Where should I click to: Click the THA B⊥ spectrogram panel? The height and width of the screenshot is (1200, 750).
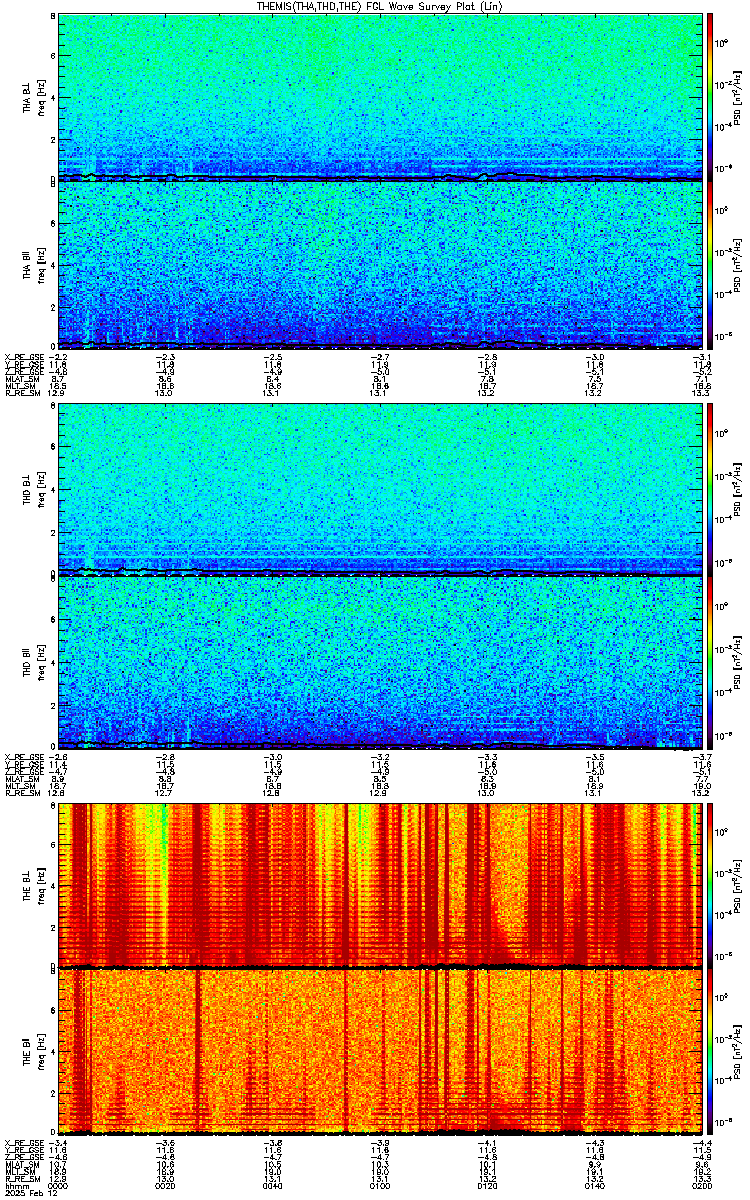[x=381, y=96]
